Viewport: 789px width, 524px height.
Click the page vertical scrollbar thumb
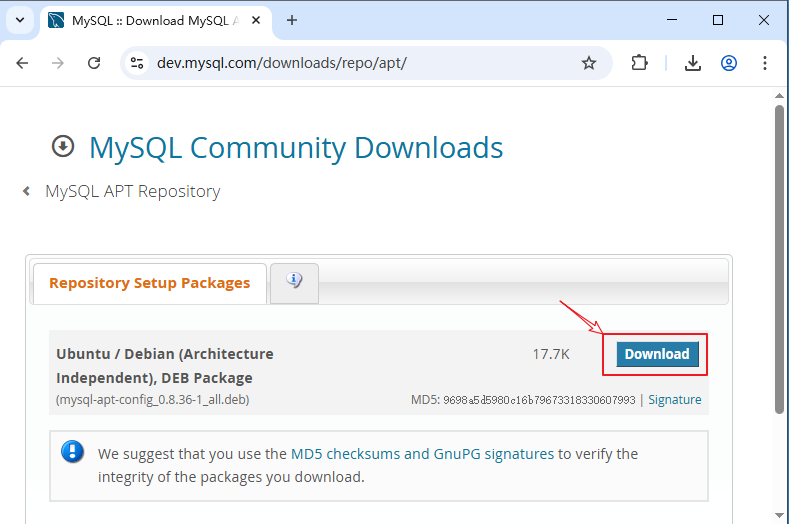[x=779, y=259]
